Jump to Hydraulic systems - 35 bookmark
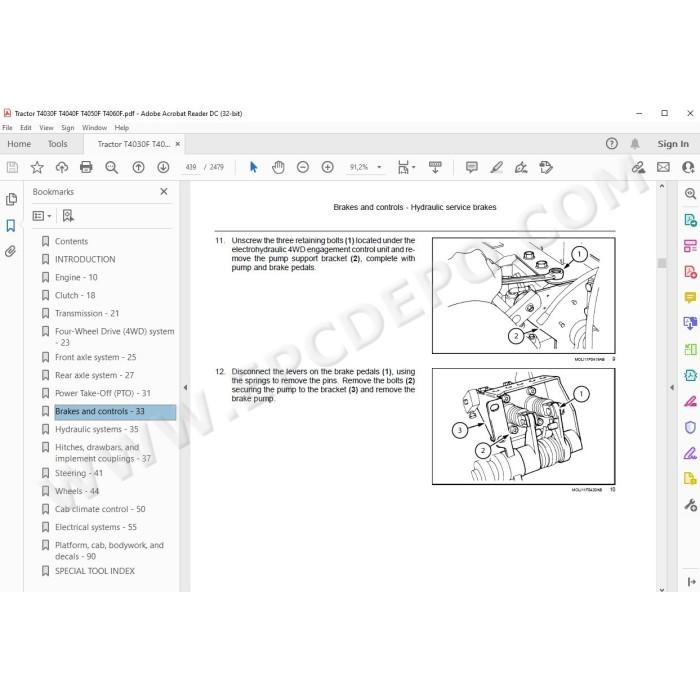 (97, 429)
